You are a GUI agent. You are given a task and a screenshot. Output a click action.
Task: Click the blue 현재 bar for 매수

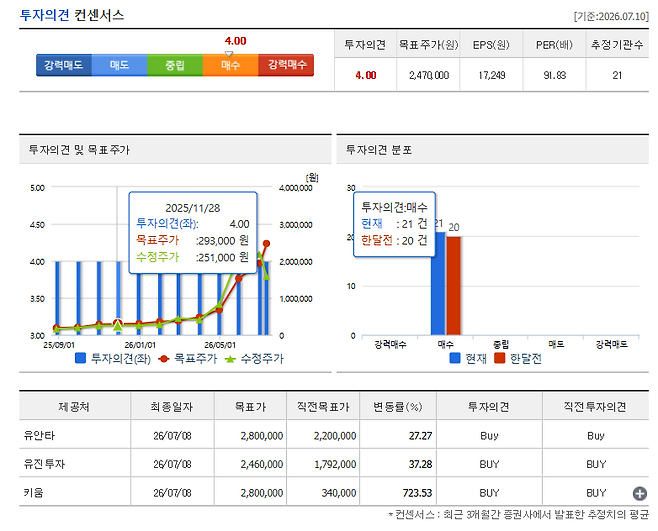coord(438,284)
